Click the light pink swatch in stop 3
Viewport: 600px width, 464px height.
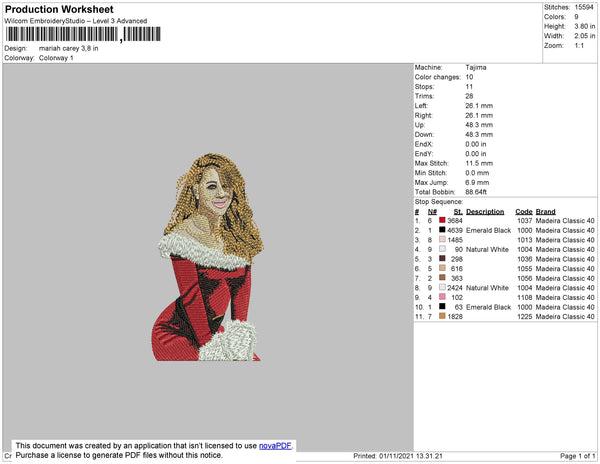(442, 239)
